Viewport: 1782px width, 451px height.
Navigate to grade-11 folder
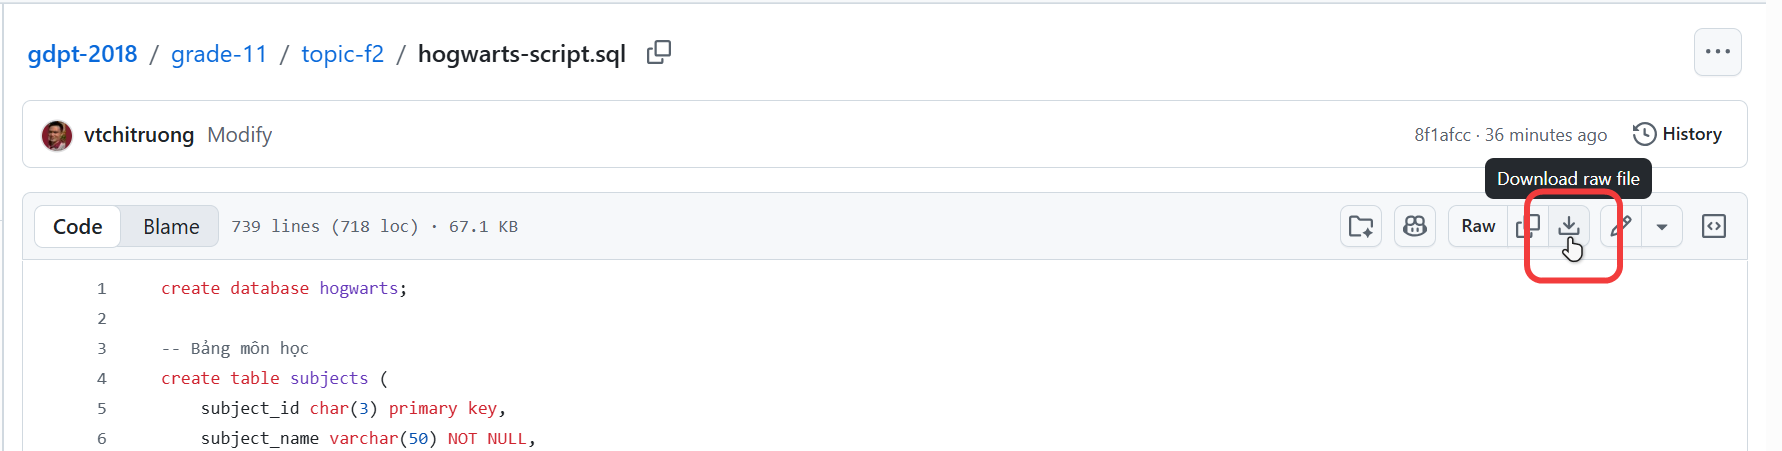(219, 54)
